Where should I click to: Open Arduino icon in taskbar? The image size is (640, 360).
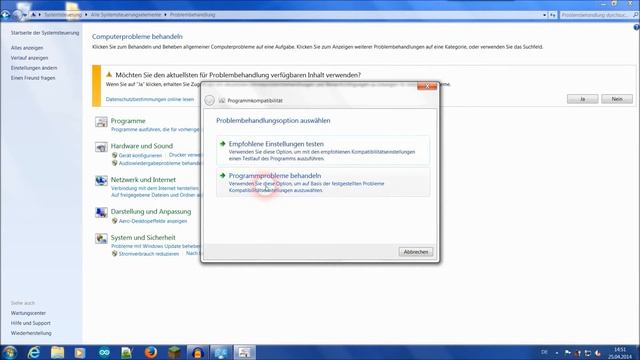tap(104, 353)
